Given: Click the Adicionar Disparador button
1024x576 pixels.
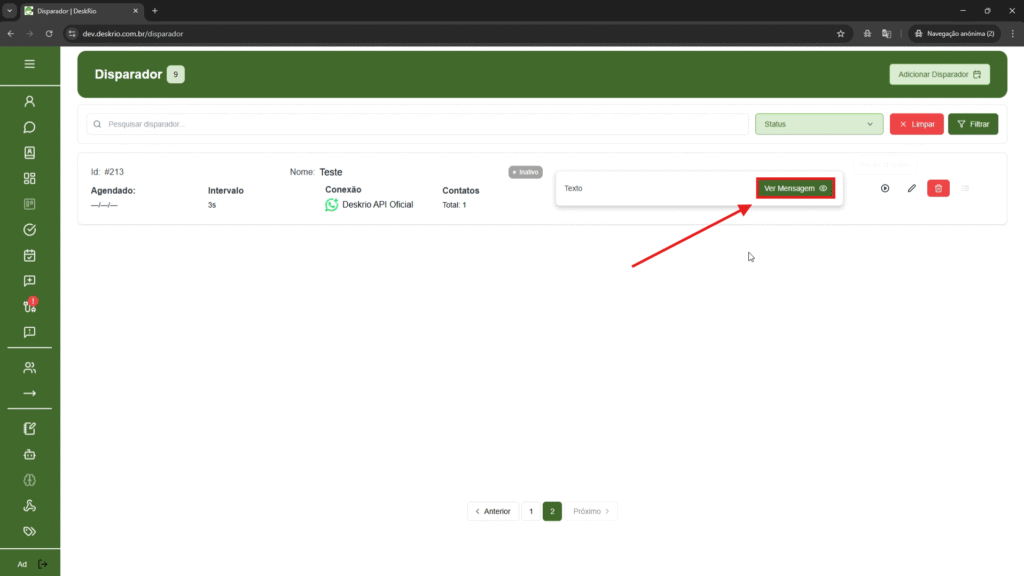Looking at the screenshot, I should coord(939,75).
